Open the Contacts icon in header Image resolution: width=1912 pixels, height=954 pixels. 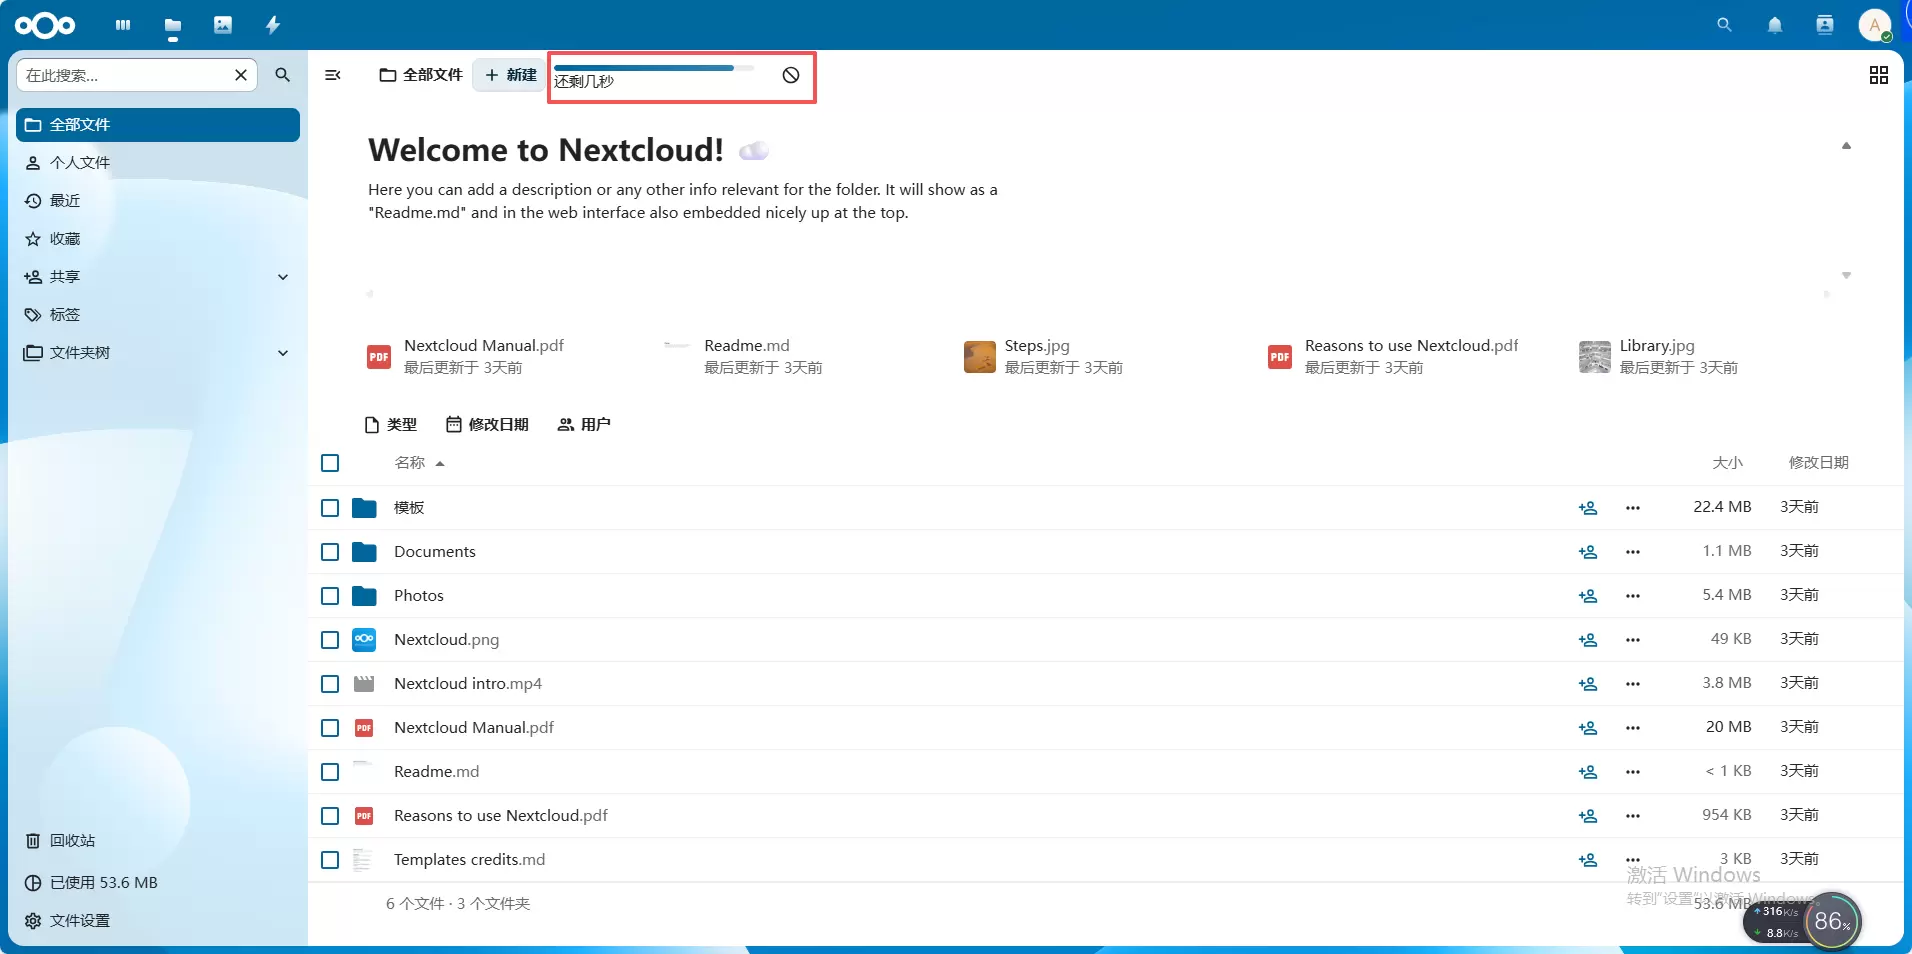coord(1824,25)
